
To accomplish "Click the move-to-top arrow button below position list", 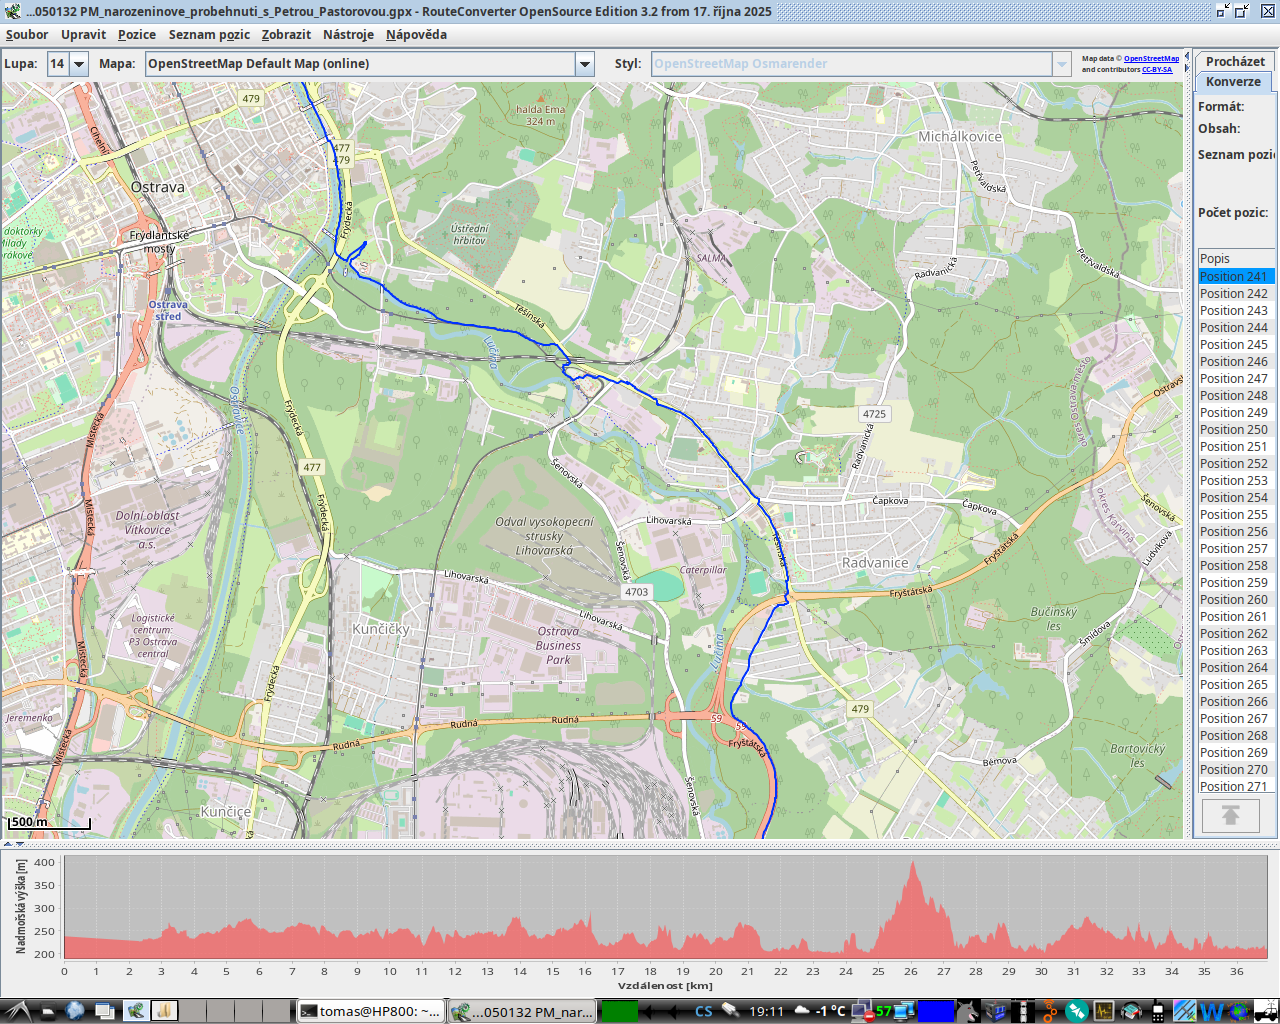I will point(1230,816).
